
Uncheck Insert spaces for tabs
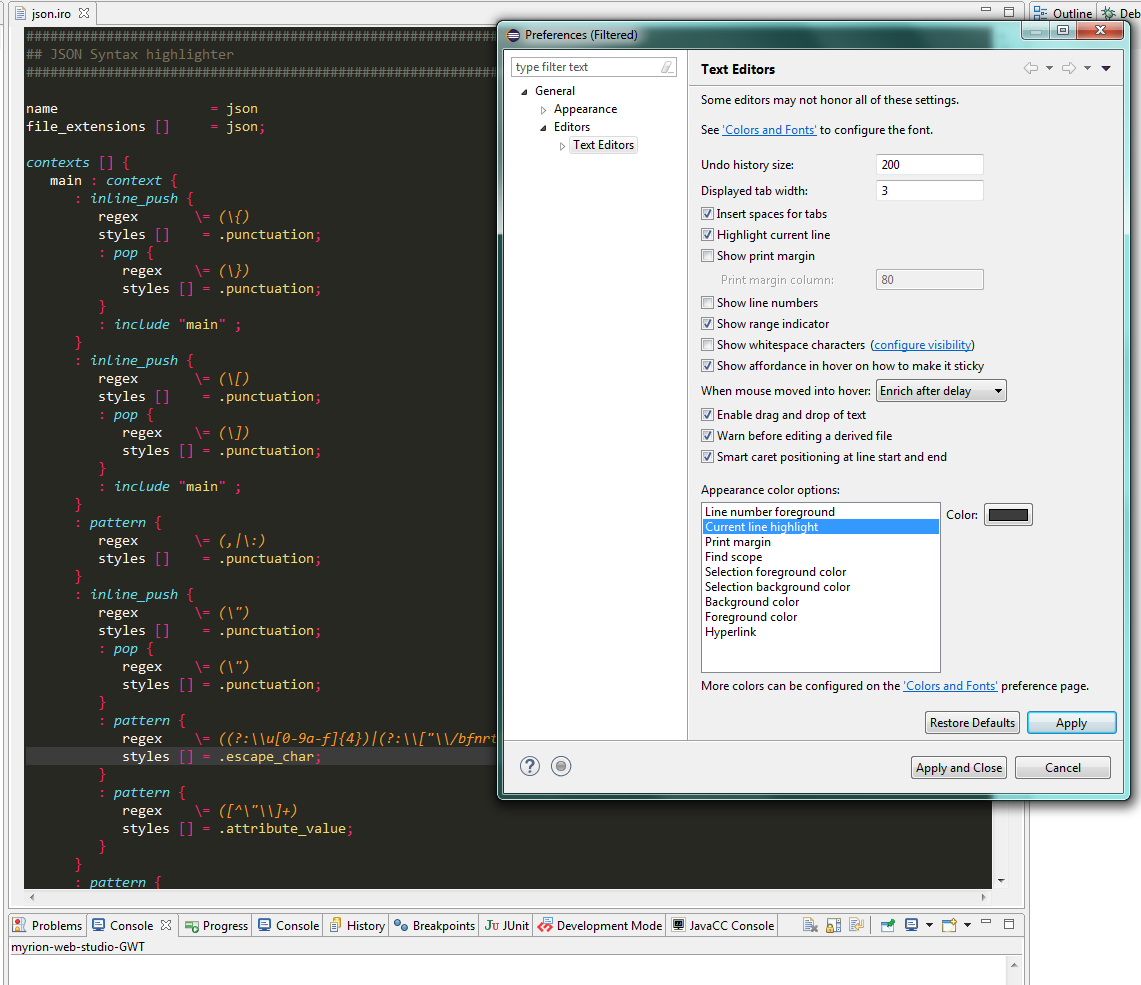[707, 213]
